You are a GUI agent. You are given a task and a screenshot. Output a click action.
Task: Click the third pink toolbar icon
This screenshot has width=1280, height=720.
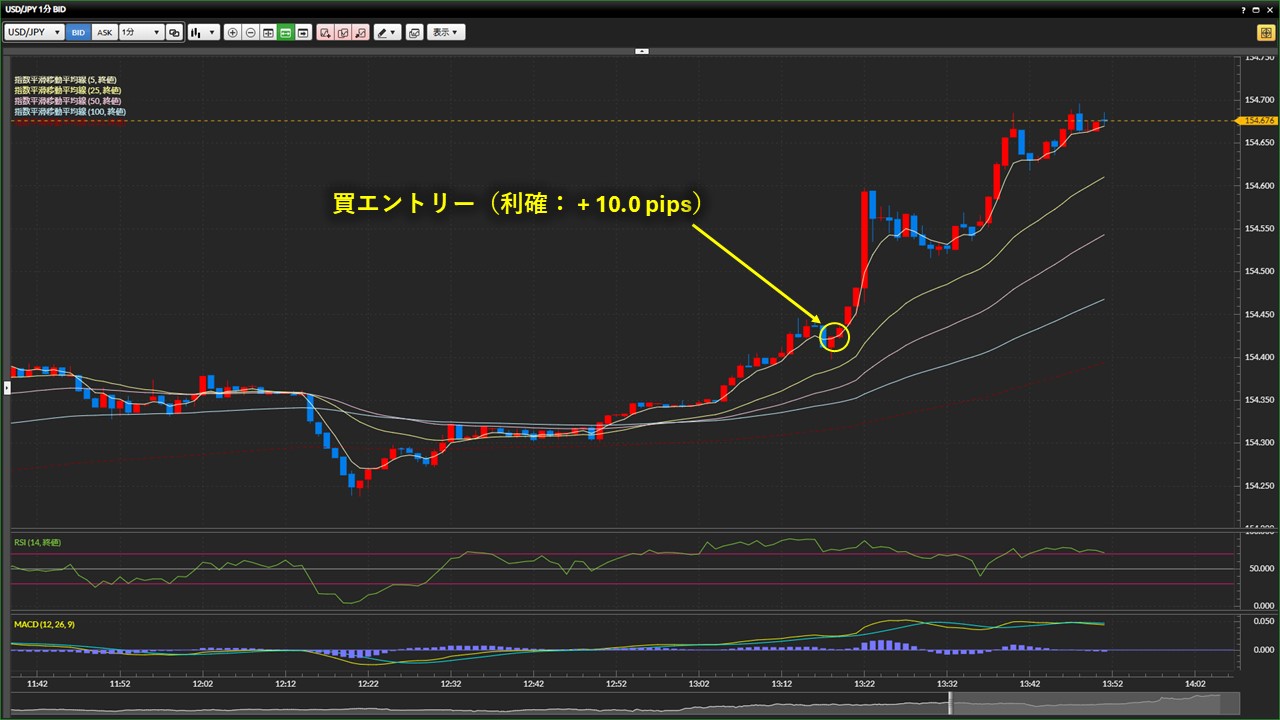(360, 32)
